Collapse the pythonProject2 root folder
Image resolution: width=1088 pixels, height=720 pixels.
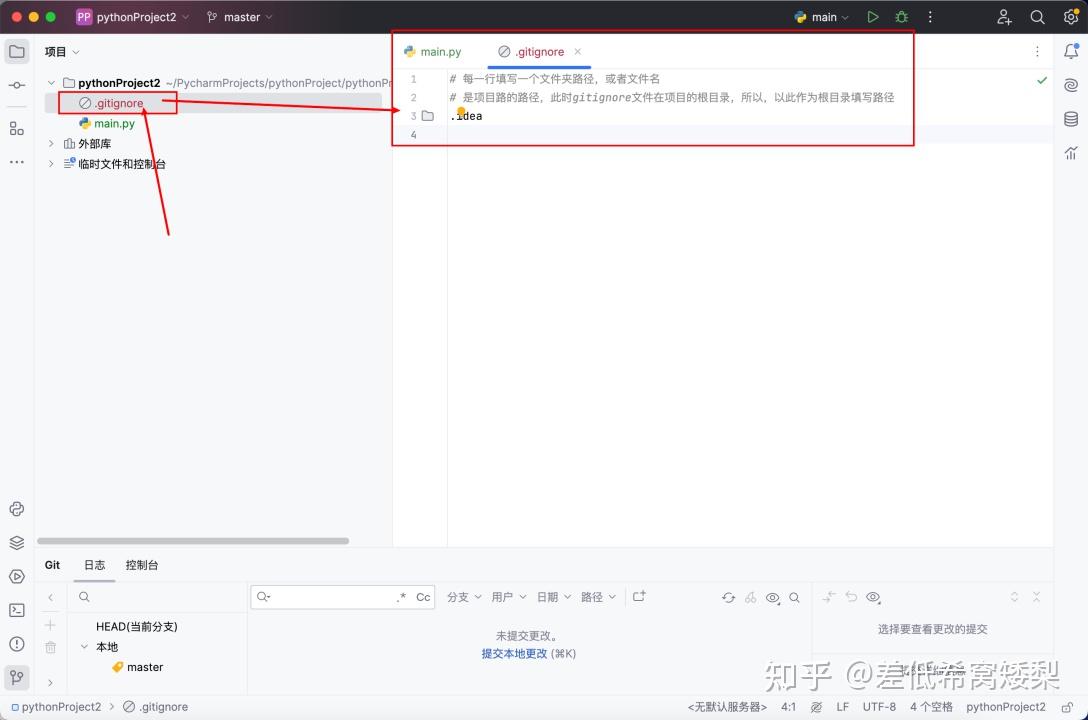pyautogui.click(x=51, y=83)
